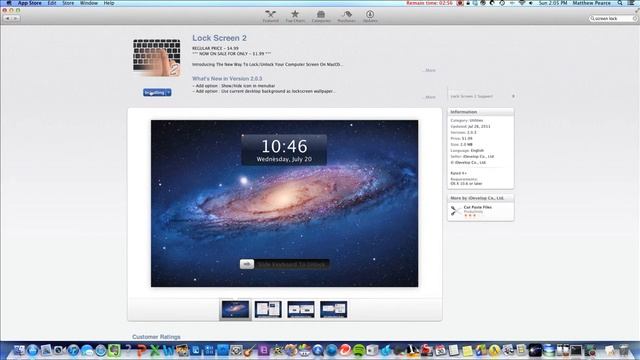The height and width of the screenshot is (360, 640).
Task: Click the Matthew Pearce user menu
Action: (591, 3)
